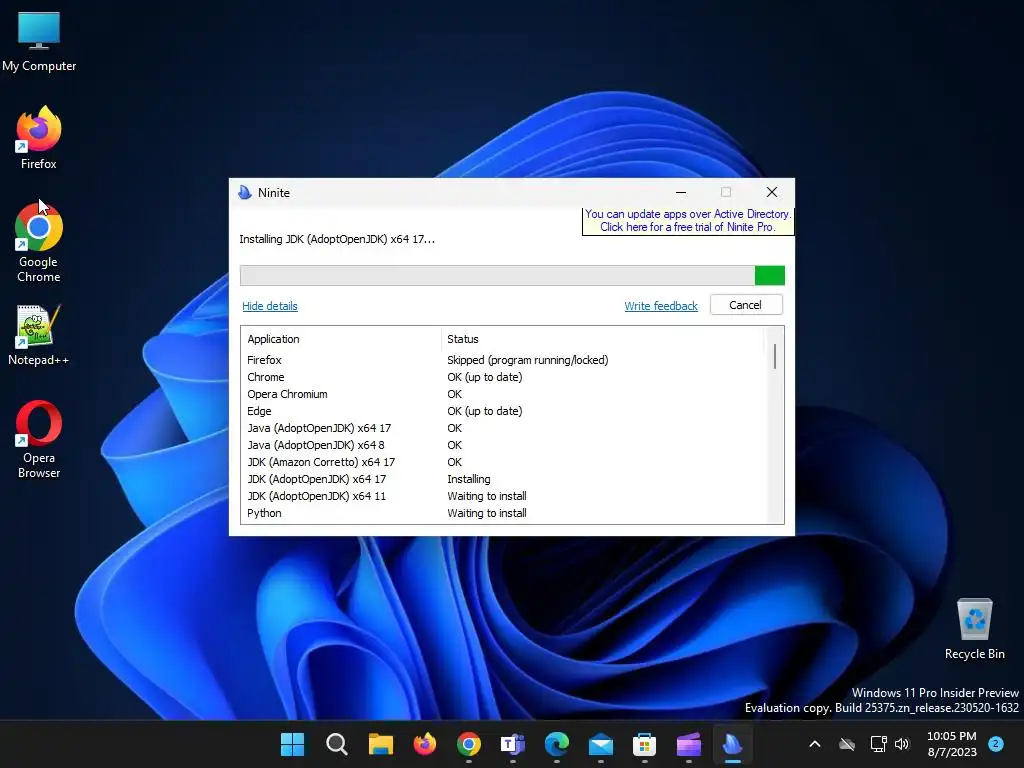The height and width of the screenshot is (768, 1024).
Task: Click the details list scrollbar thumb
Action: pyautogui.click(x=775, y=357)
